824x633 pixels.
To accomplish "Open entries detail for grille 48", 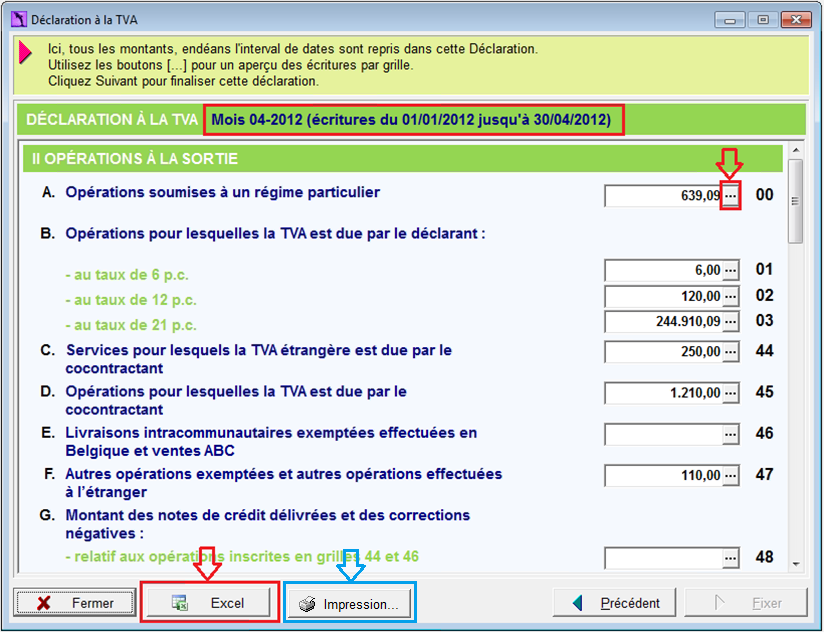I will [x=730, y=558].
